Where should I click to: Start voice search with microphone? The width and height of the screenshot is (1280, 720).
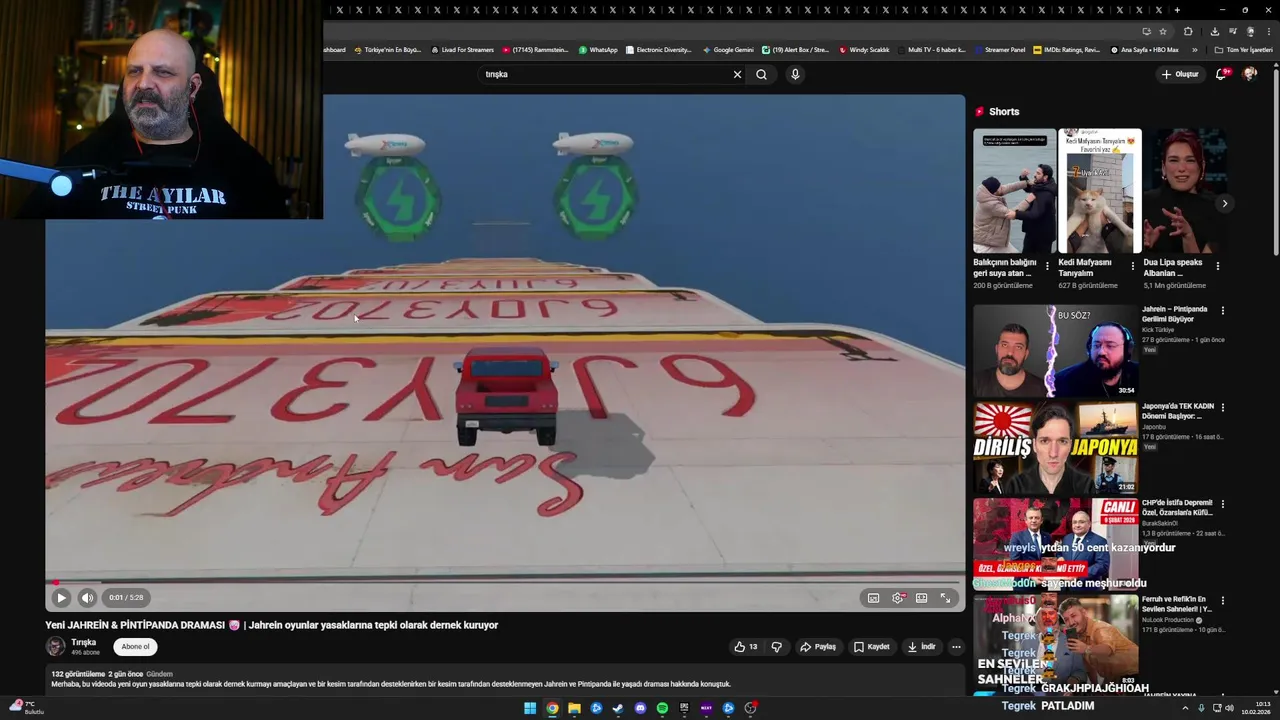point(795,74)
